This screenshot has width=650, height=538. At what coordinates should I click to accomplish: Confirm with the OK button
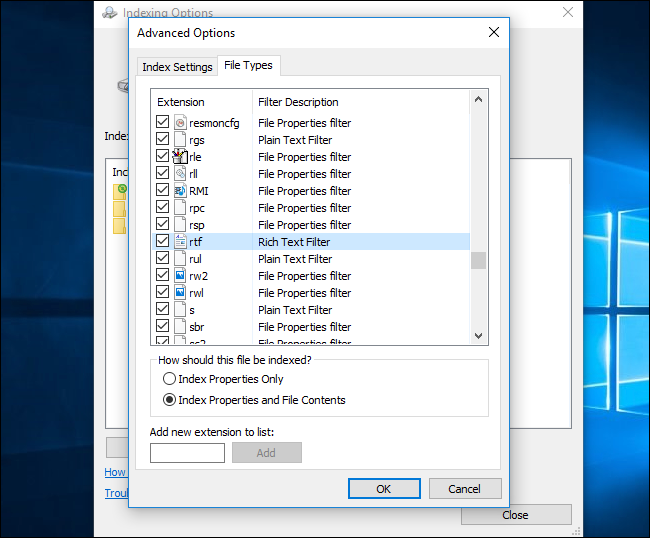(384, 489)
